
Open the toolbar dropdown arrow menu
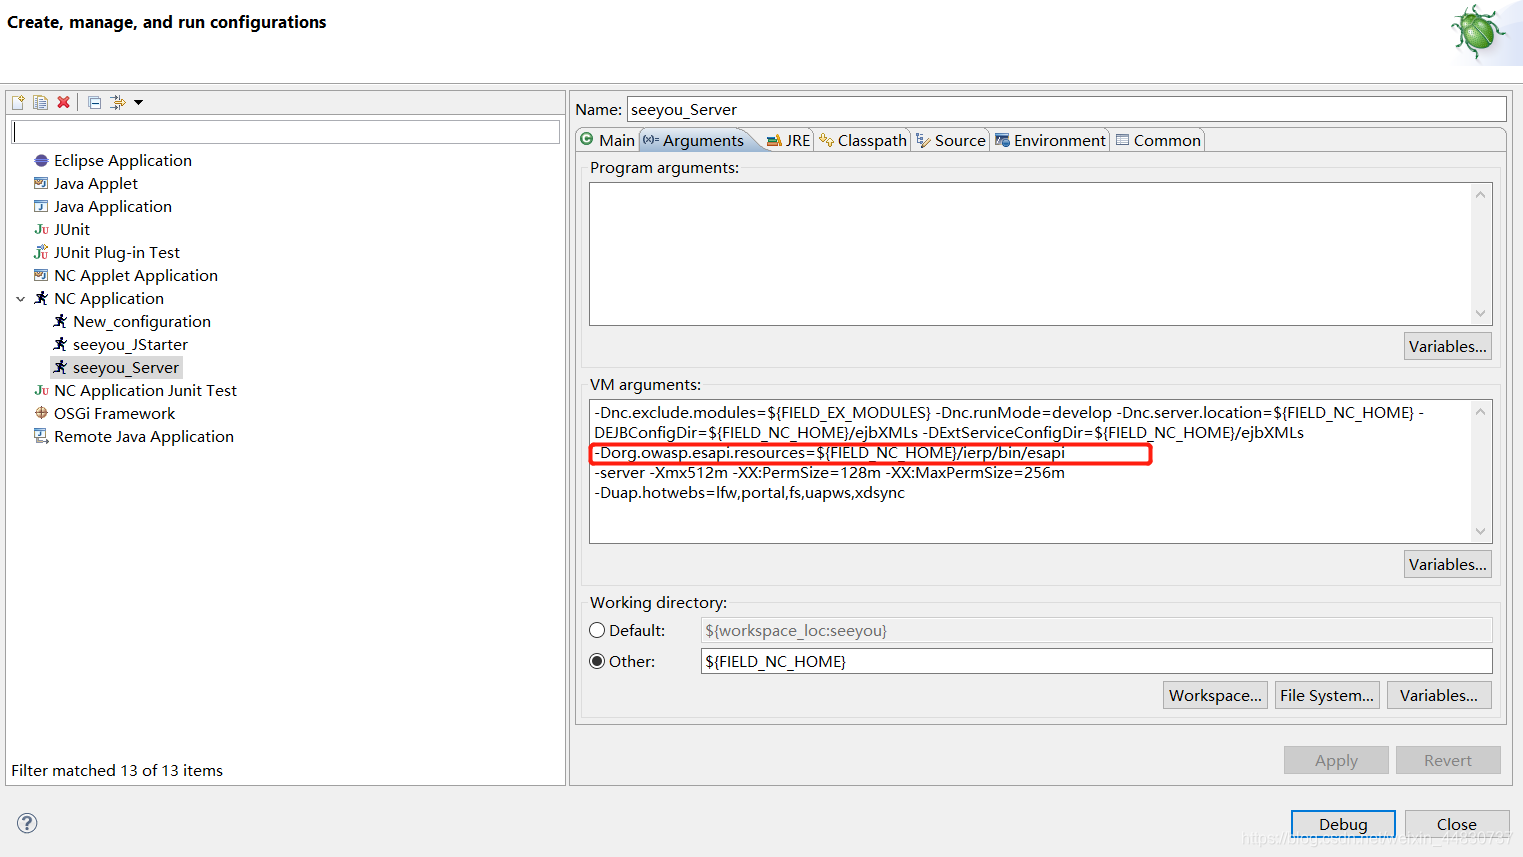point(137,101)
